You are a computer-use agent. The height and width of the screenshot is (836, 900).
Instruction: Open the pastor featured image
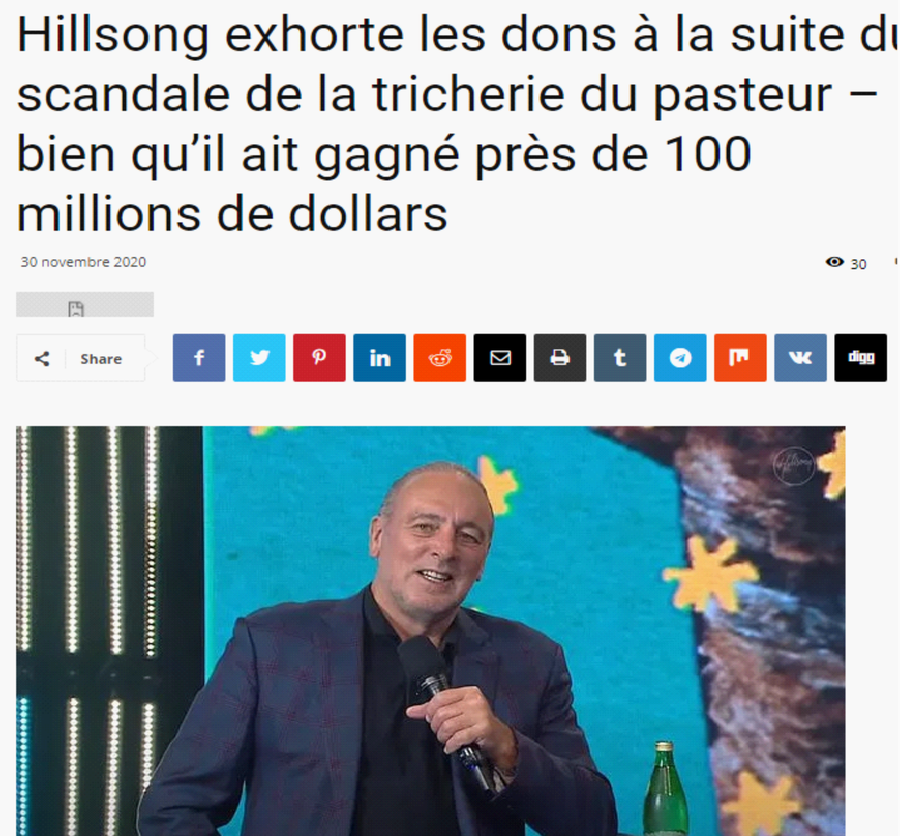(430, 630)
